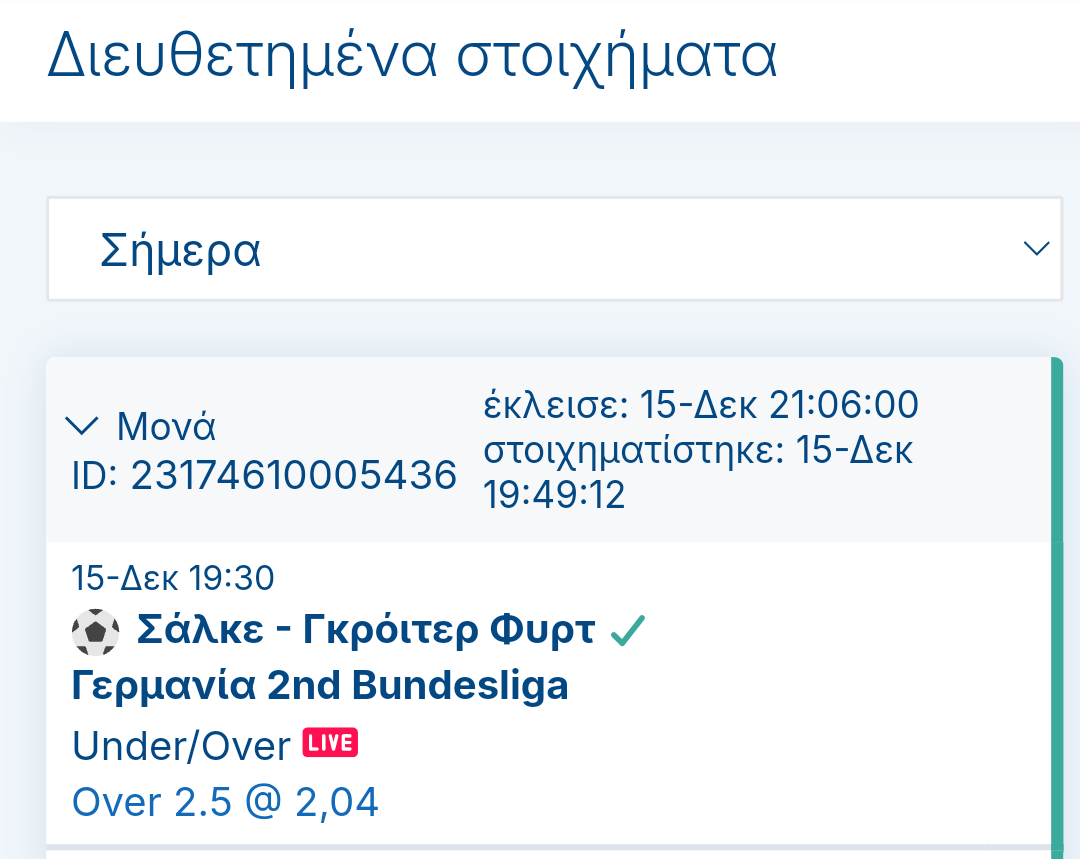Click the green status bar on the bet card
This screenshot has height=859, width=1080.
(1057, 600)
